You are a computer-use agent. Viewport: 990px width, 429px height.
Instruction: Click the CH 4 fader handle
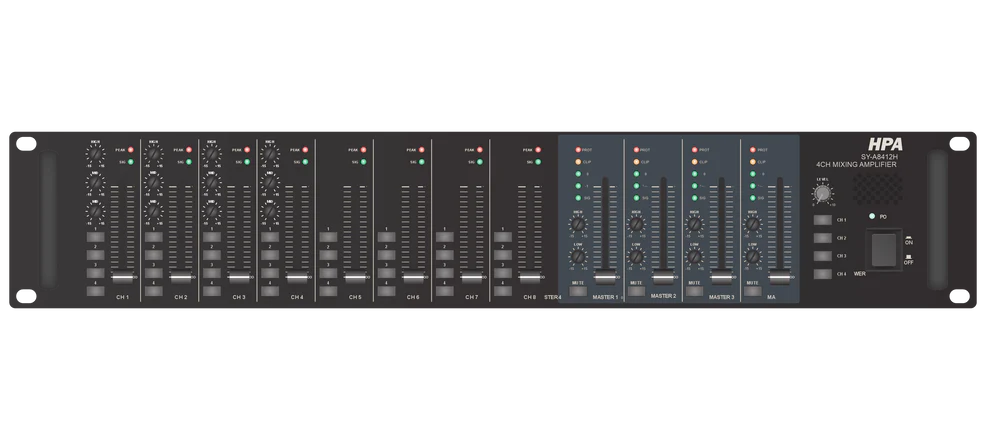(297, 278)
